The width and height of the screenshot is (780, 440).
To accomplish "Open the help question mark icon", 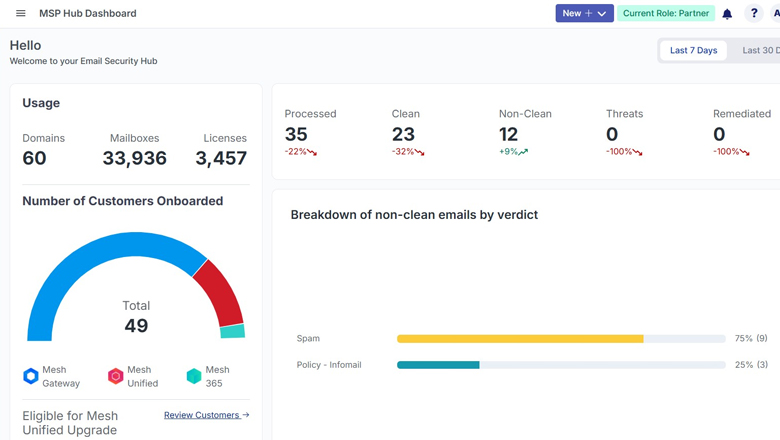I will click(x=754, y=14).
